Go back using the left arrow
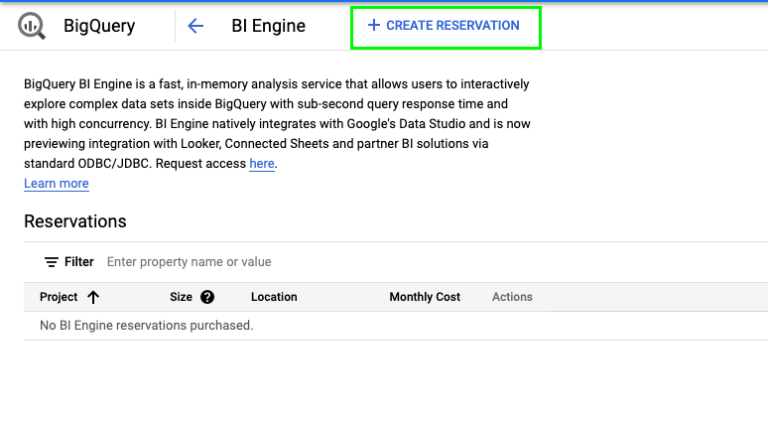Viewport: 768px width, 426px height. 196,26
